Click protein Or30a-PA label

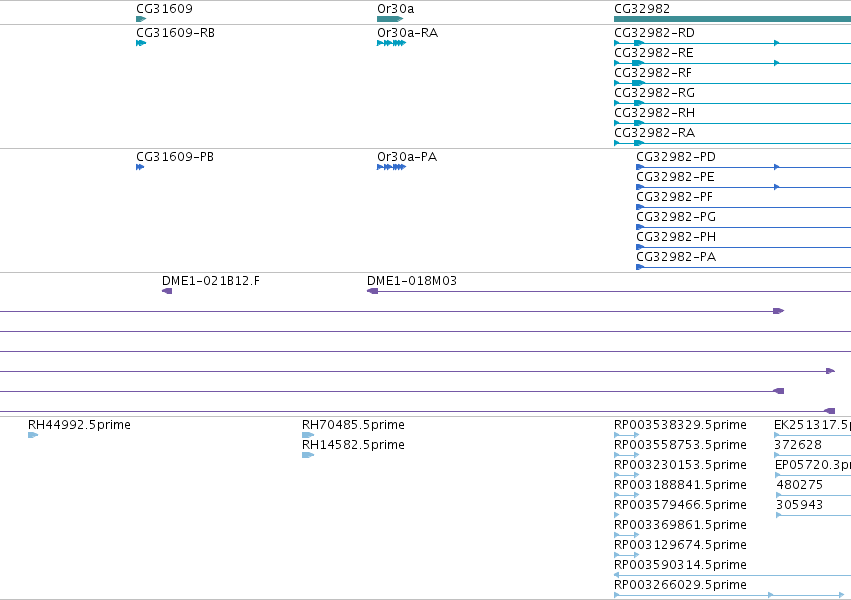click(407, 157)
